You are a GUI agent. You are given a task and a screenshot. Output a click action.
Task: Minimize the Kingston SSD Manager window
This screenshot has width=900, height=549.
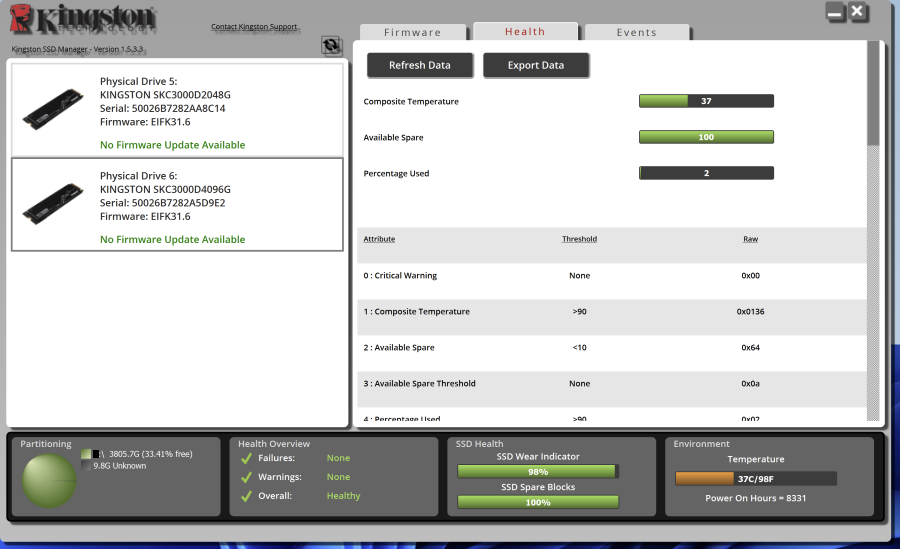tap(835, 12)
